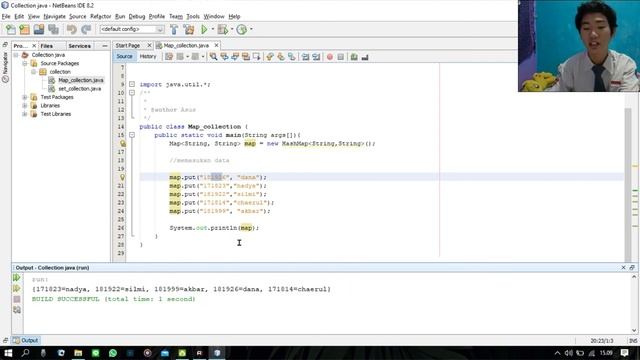Open the Navigate menu
The image size is (640, 360).
point(54,16)
